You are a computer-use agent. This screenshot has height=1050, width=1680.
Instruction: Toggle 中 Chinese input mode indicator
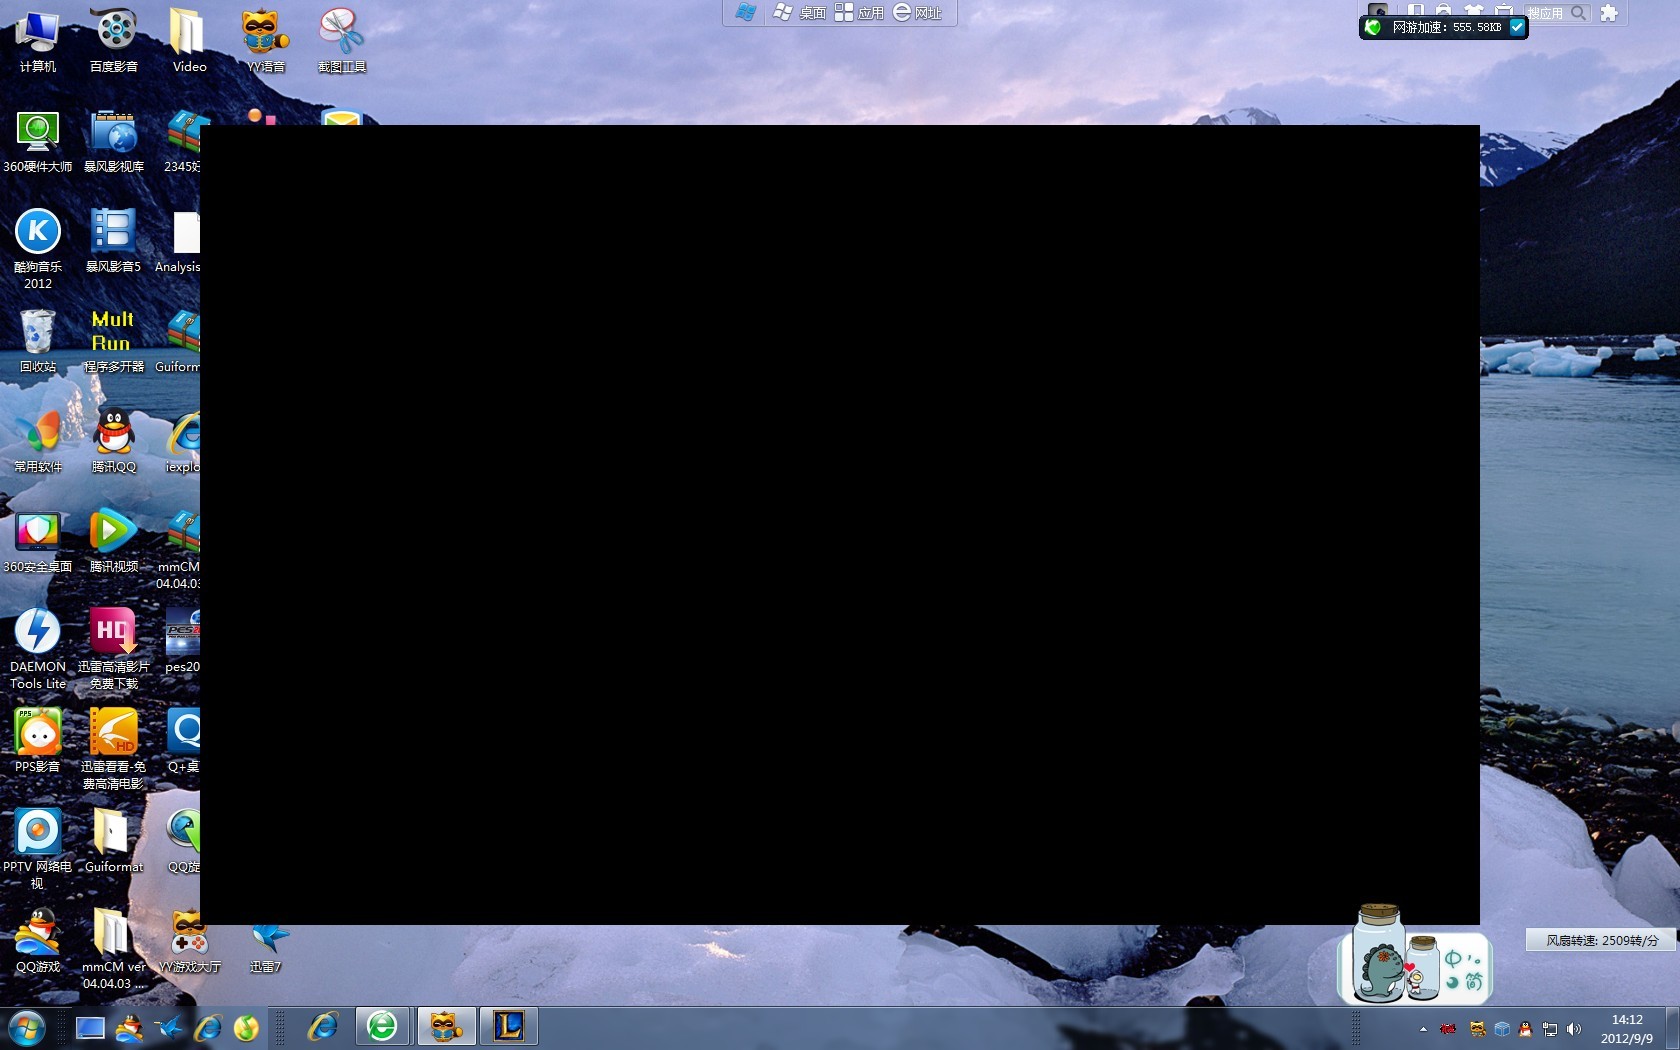tap(1453, 960)
